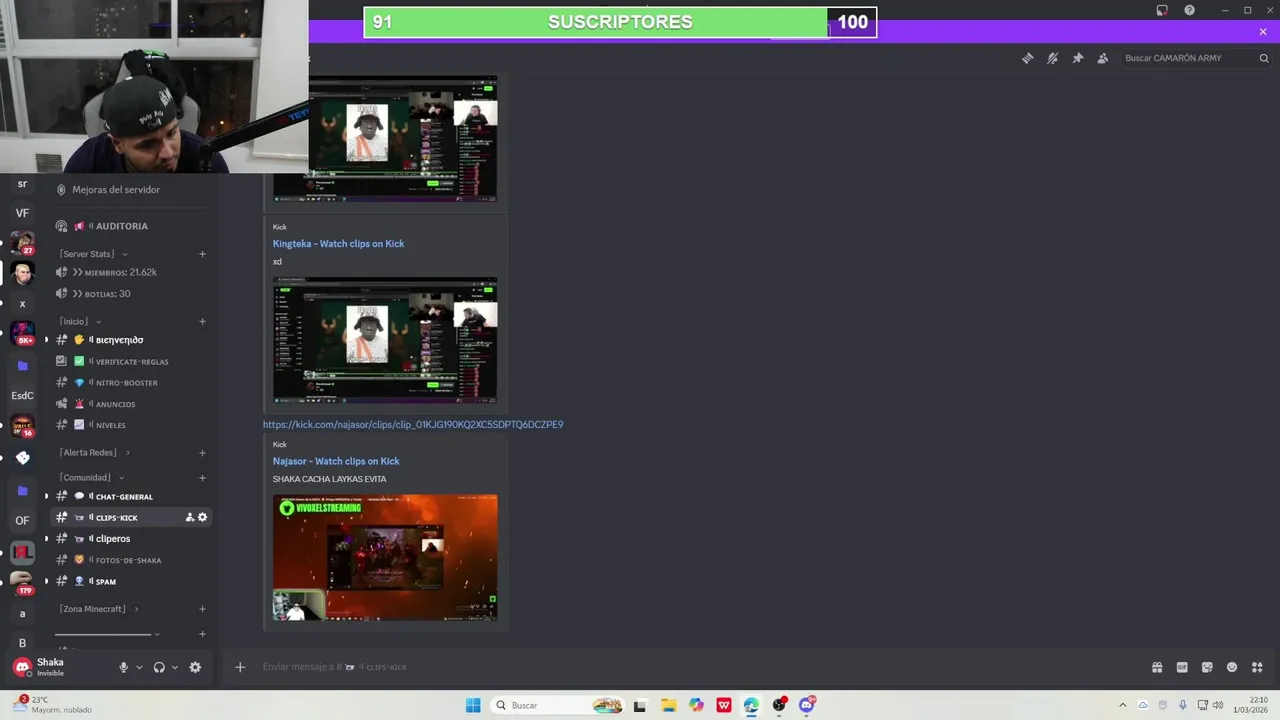Open the kick.com/najasor clips URL
The image size is (1280, 720).
pos(413,424)
